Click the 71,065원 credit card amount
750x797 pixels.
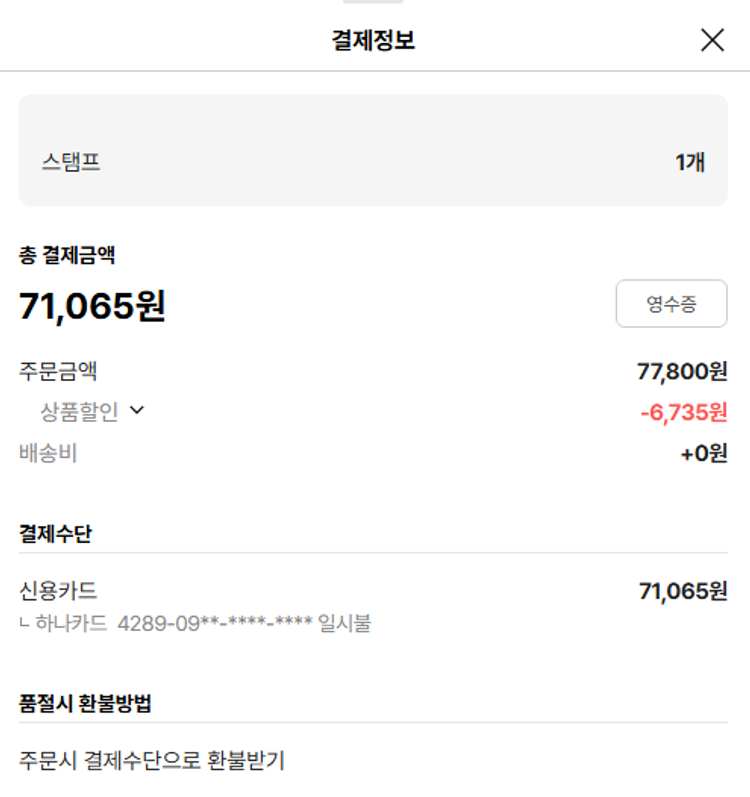click(683, 591)
